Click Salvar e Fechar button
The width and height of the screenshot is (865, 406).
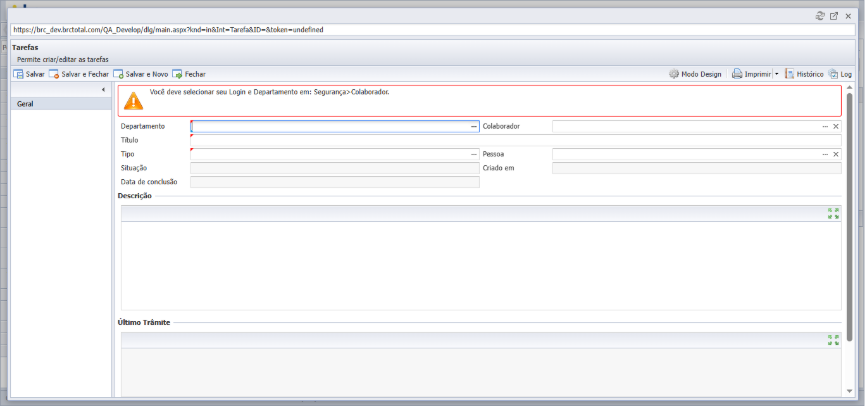coord(79,74)
